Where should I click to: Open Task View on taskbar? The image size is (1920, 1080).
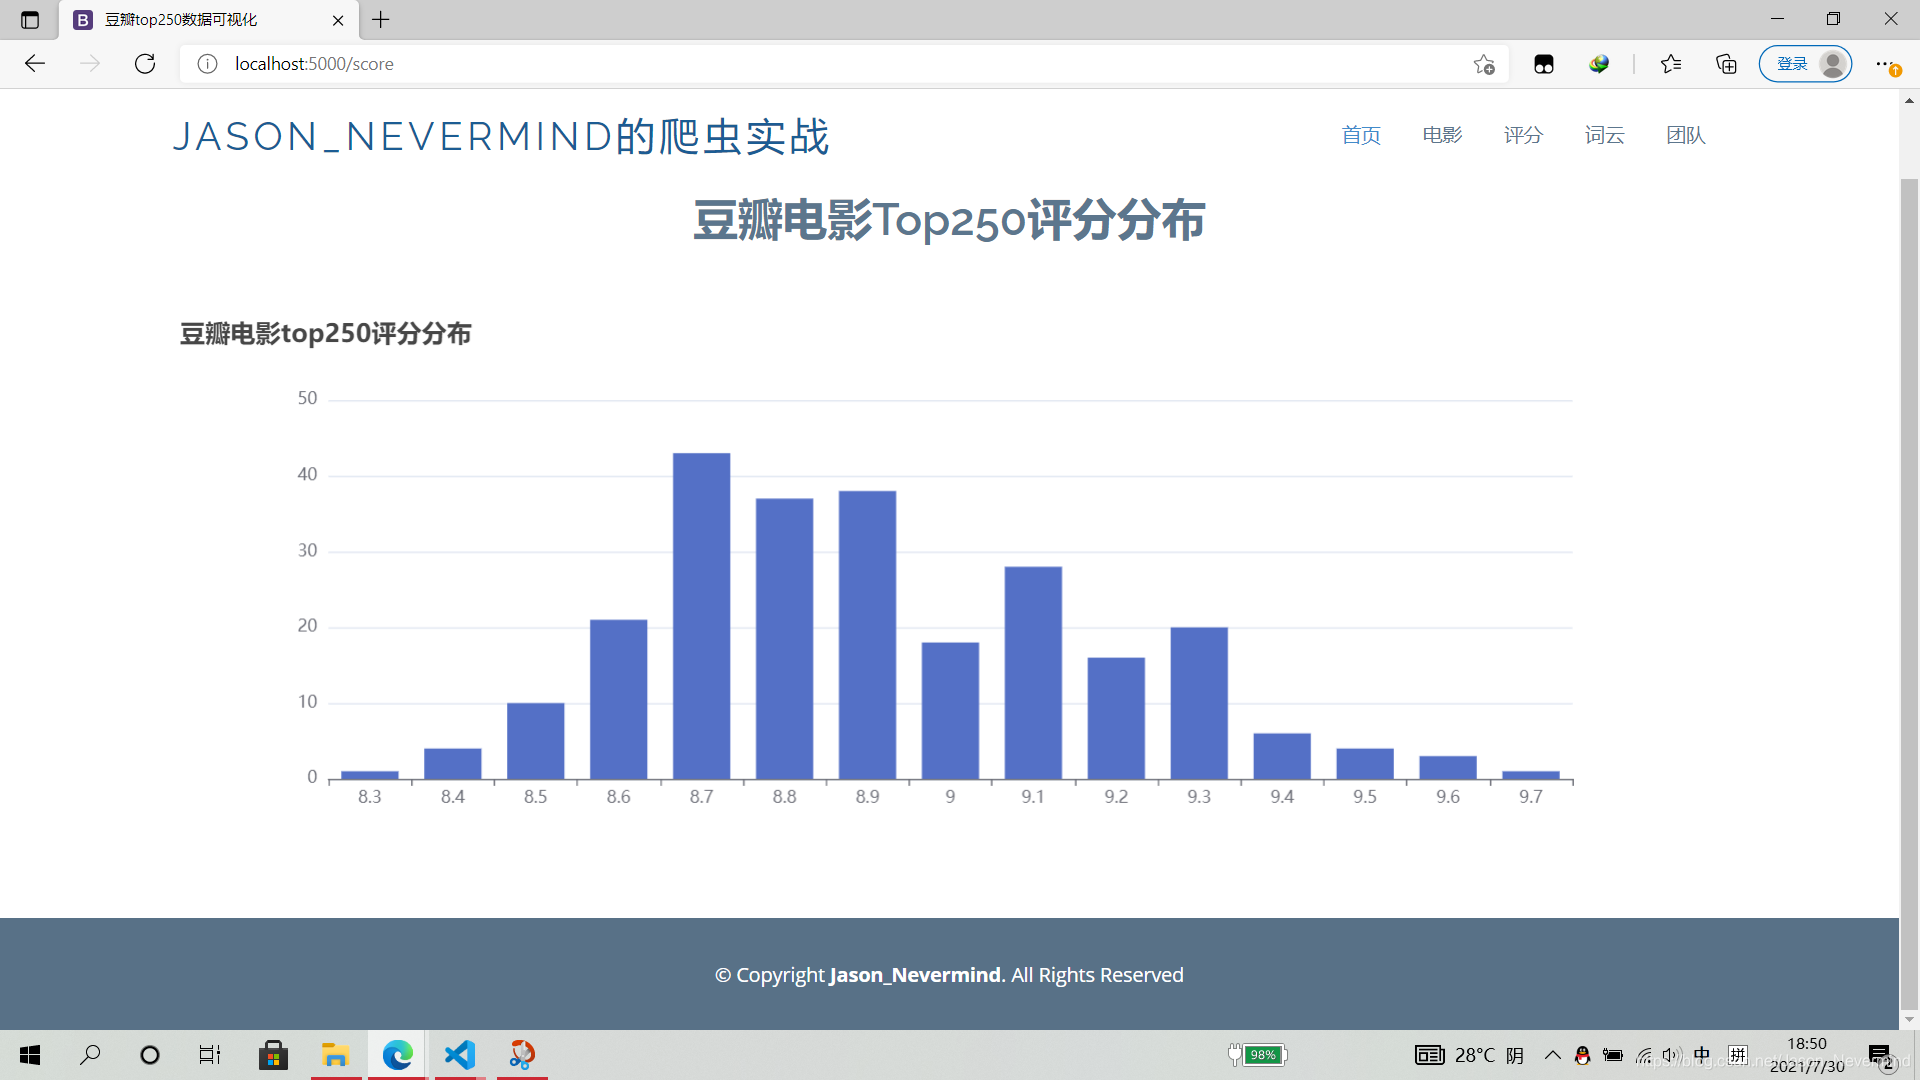(x=210, y=1055)
